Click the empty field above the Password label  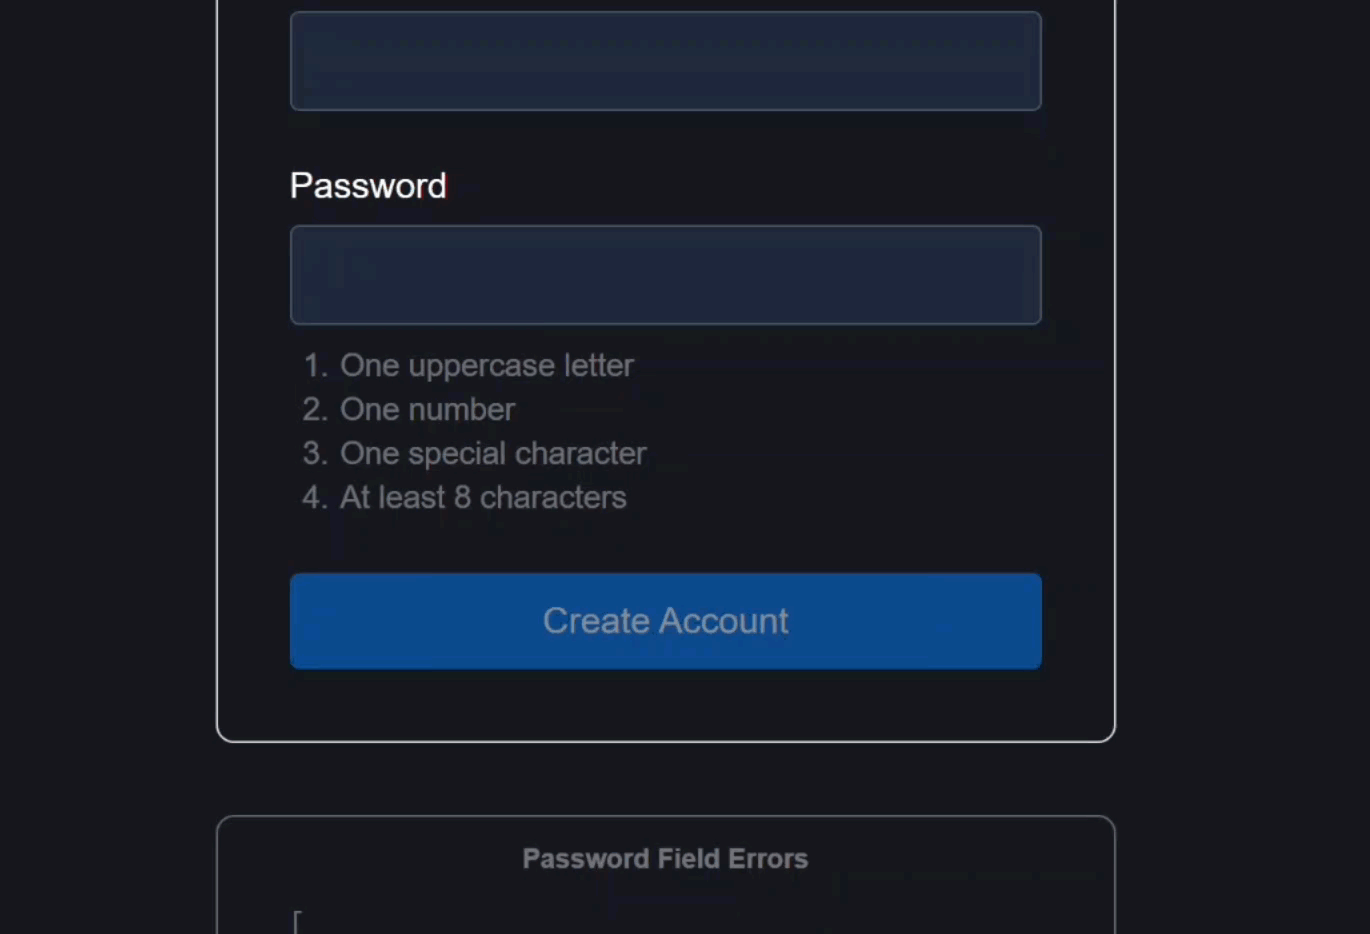coord(665,60)
